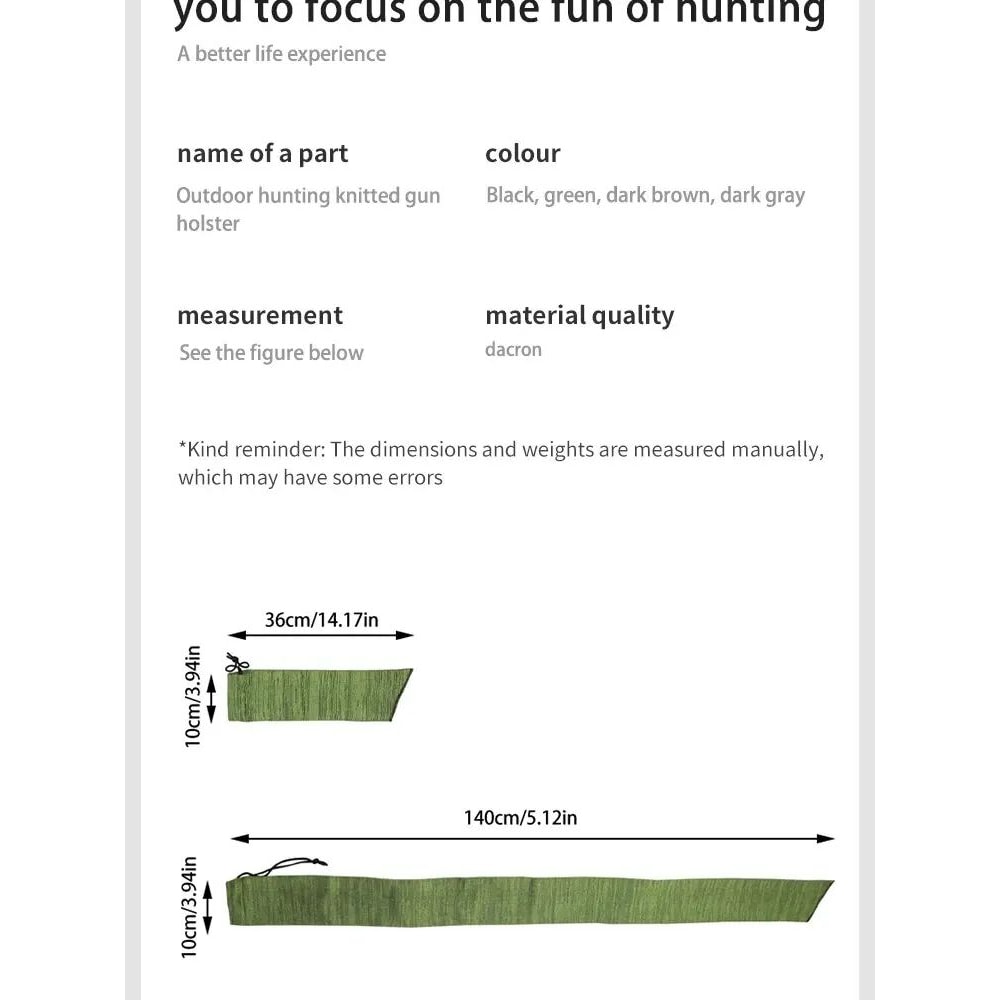Click the '140cm/5.12in' measurement label
This screenshot has width=1000, height=1000.
point(520,818)
